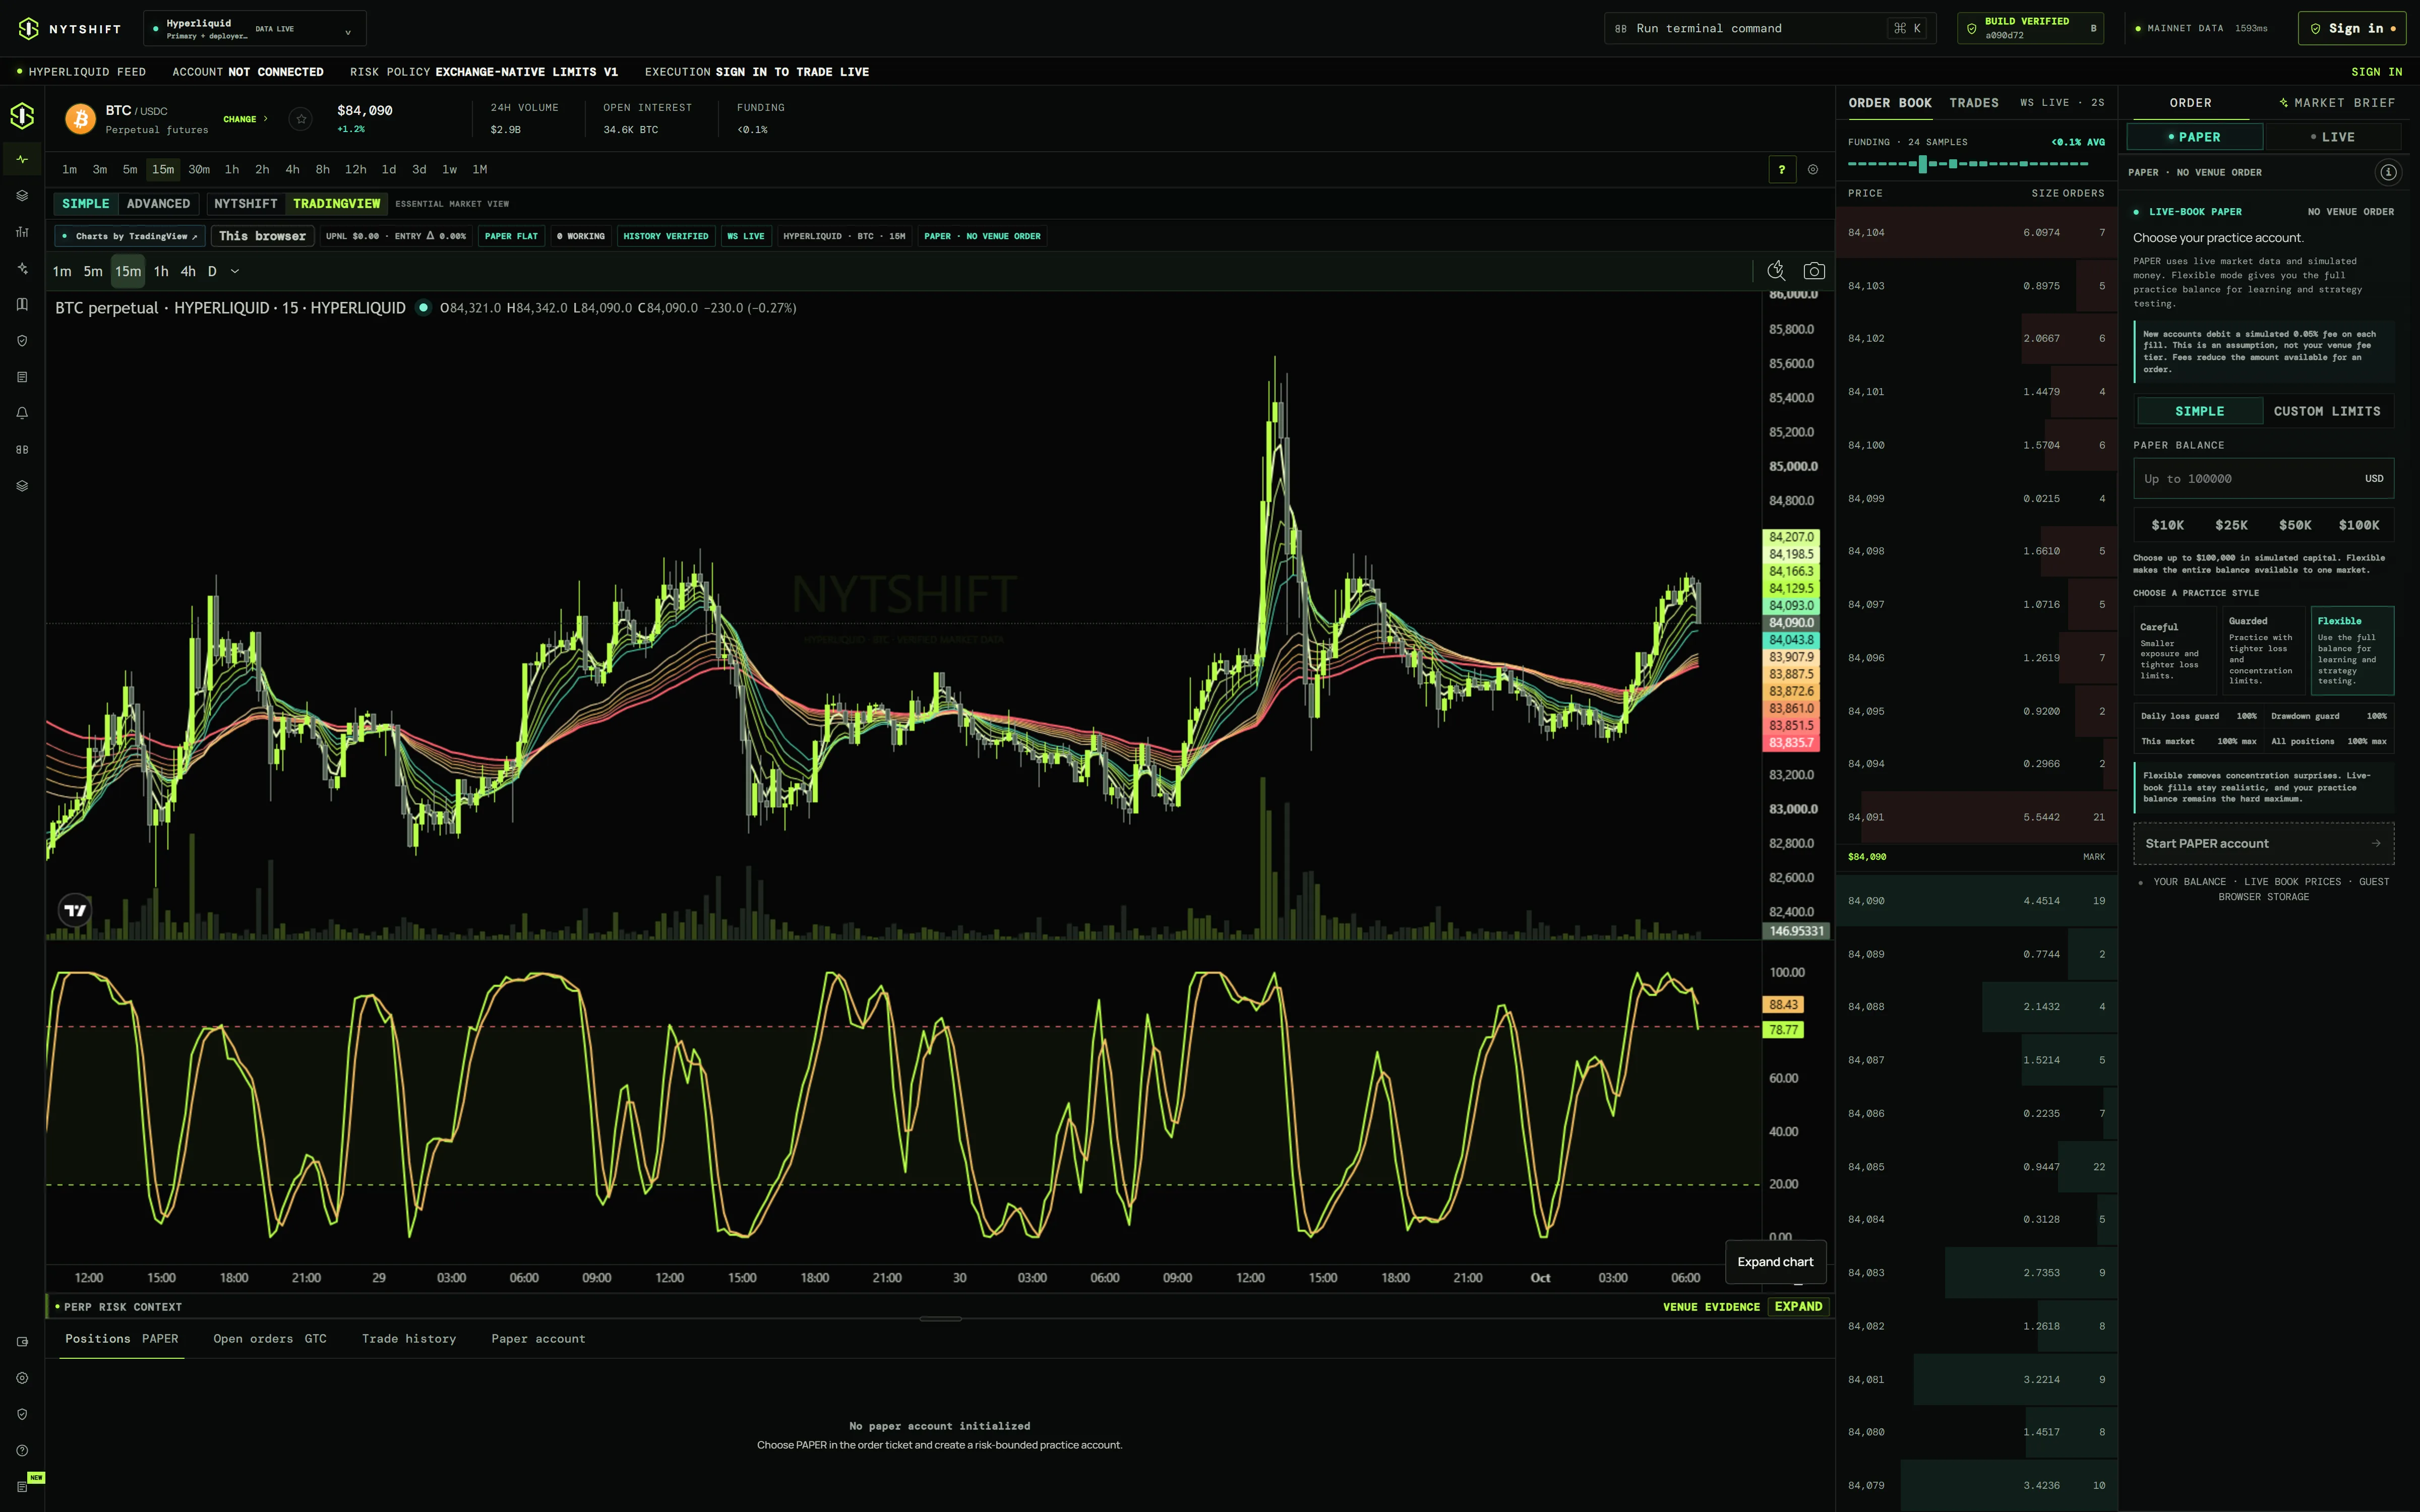
Task: Switch order mode to LIVE
Action: pos(2332,137)
